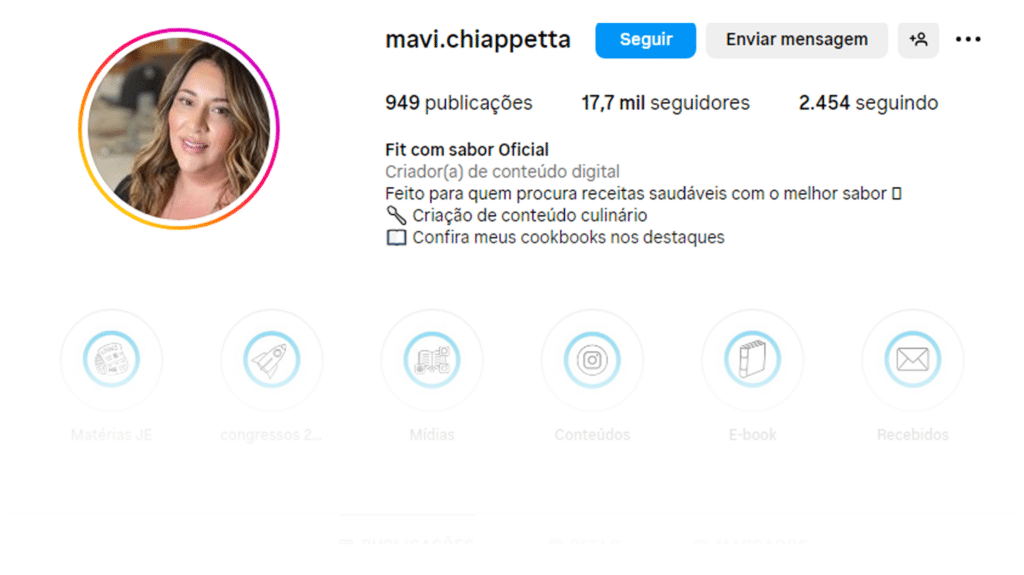View mavi.chiappetta profile picture story

(x=179, y=129)
